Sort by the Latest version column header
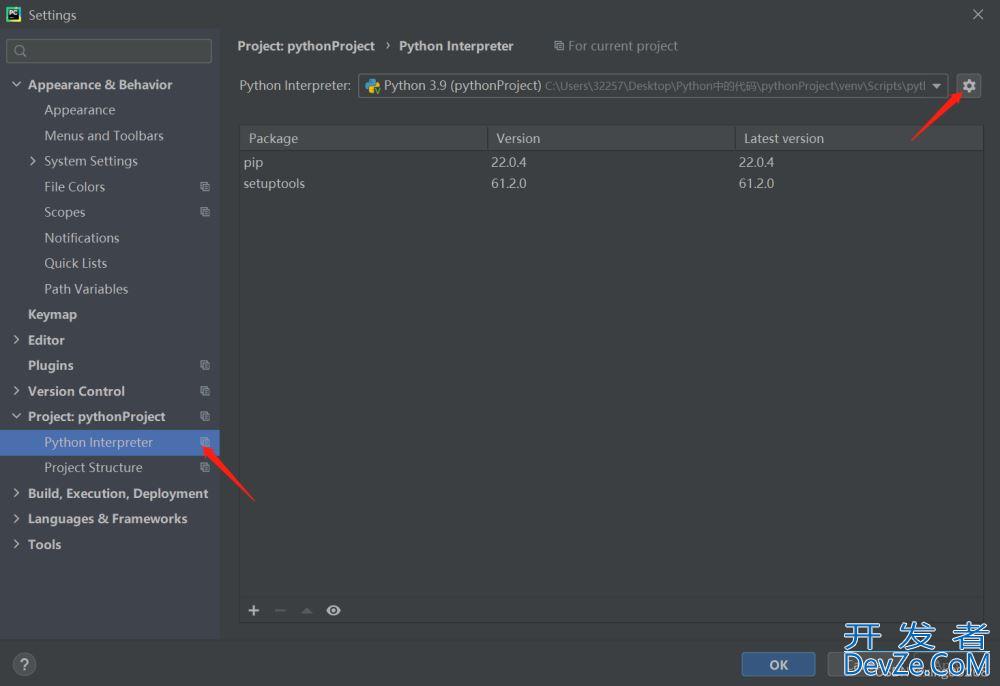This screenshot has height=686, width=1000. (859, 138)
